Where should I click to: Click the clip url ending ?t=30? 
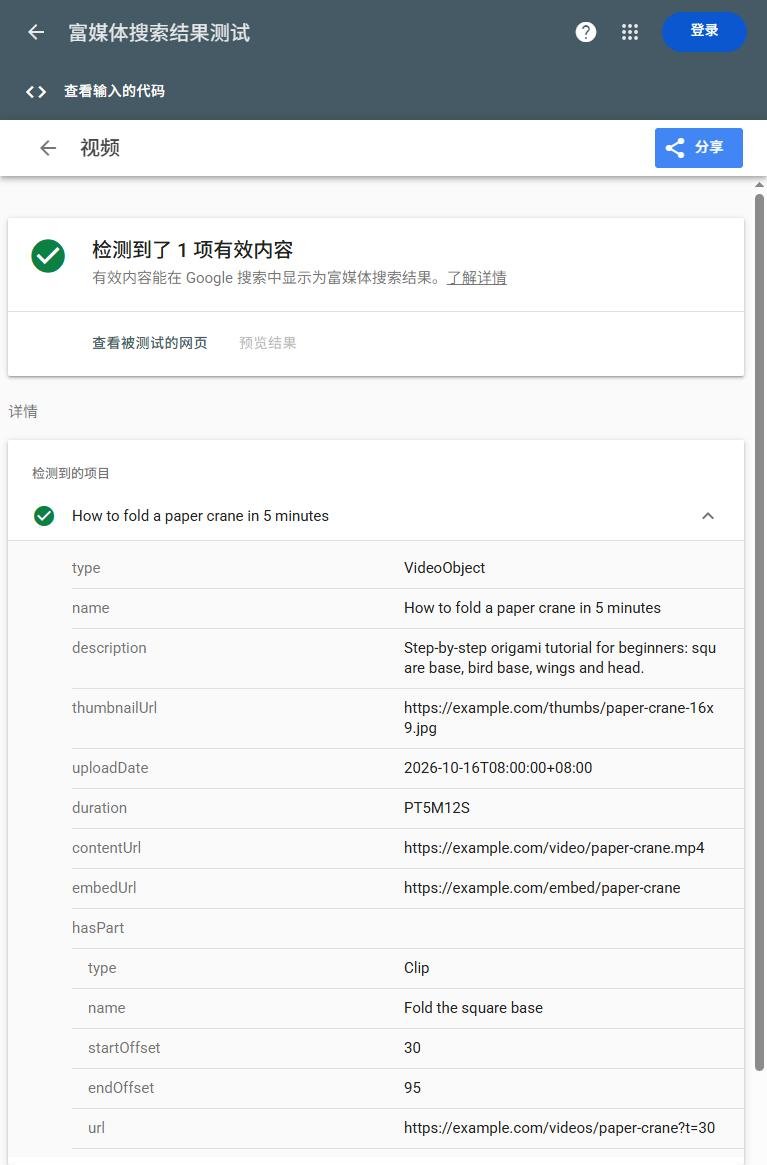560,1128
